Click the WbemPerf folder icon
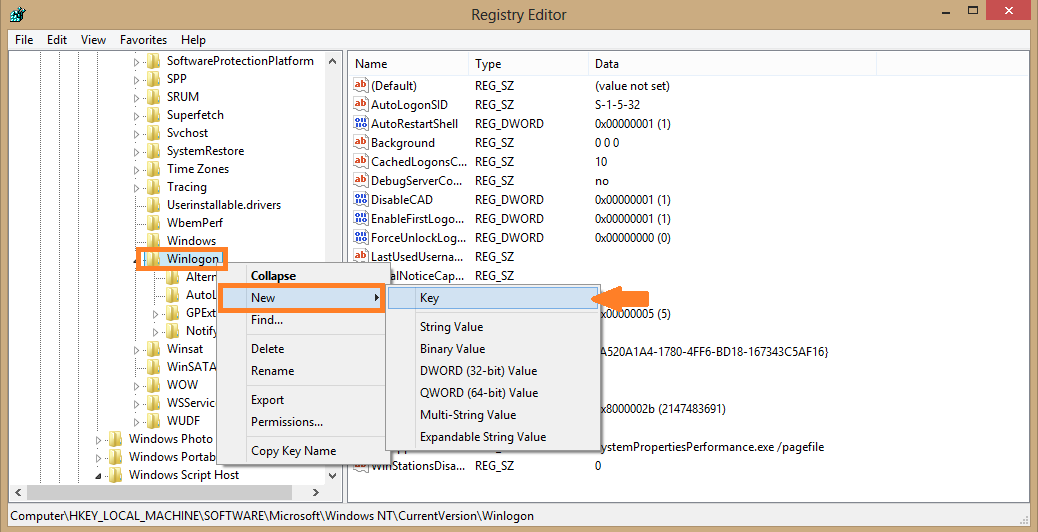1038x532 pixels. [x=154, y=223]
